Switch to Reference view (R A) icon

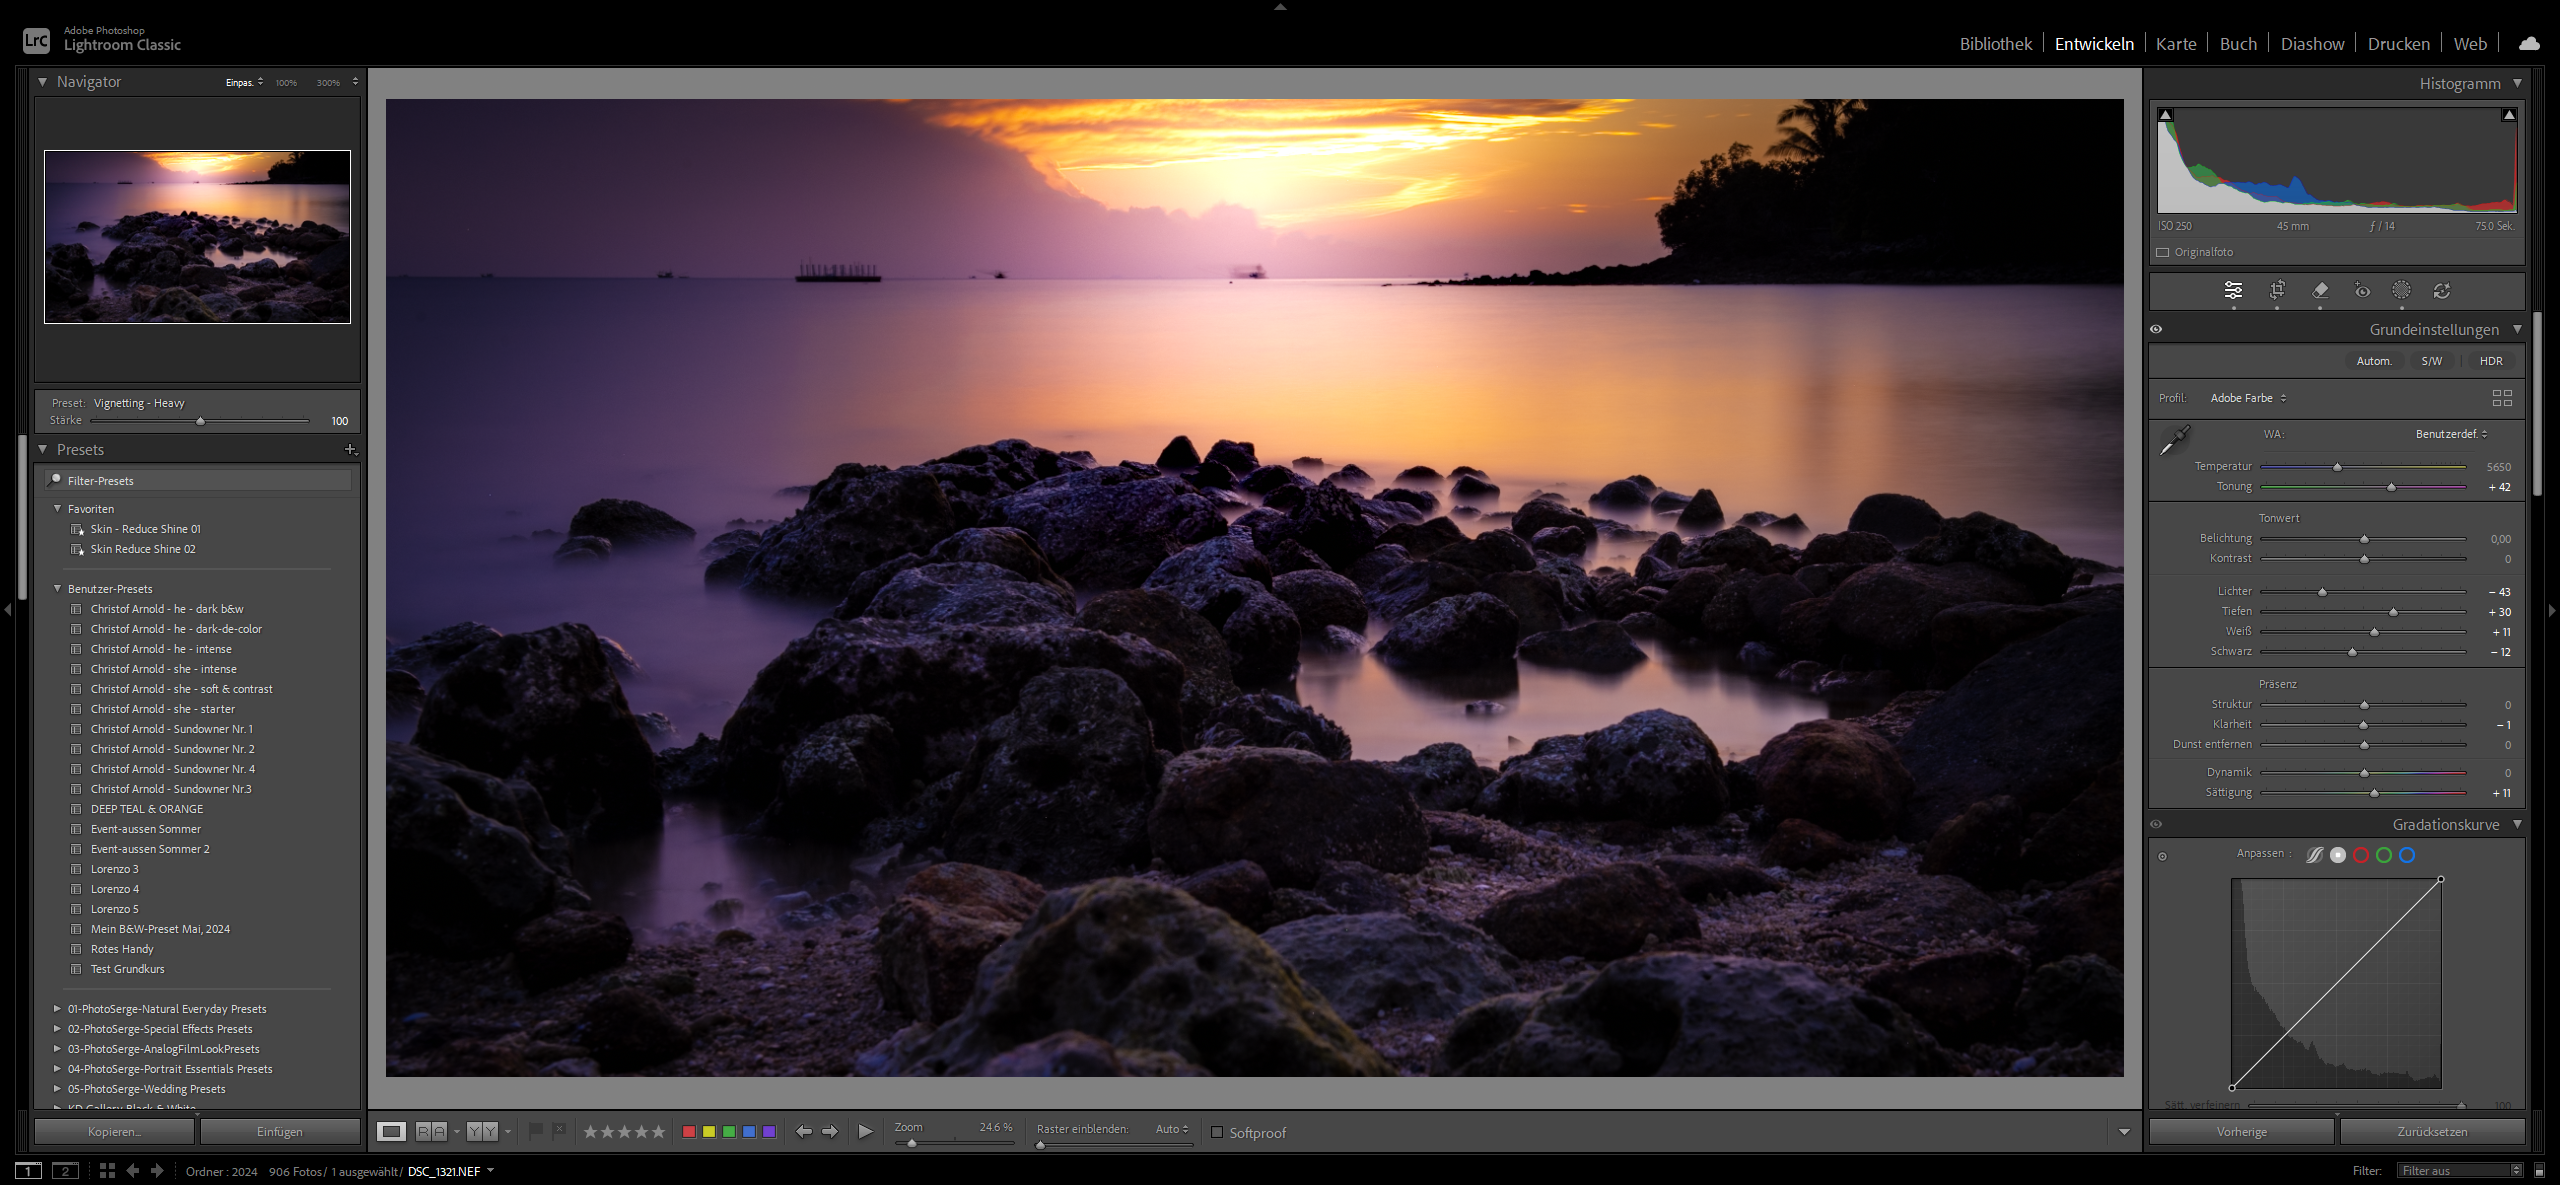(431, 1132)
